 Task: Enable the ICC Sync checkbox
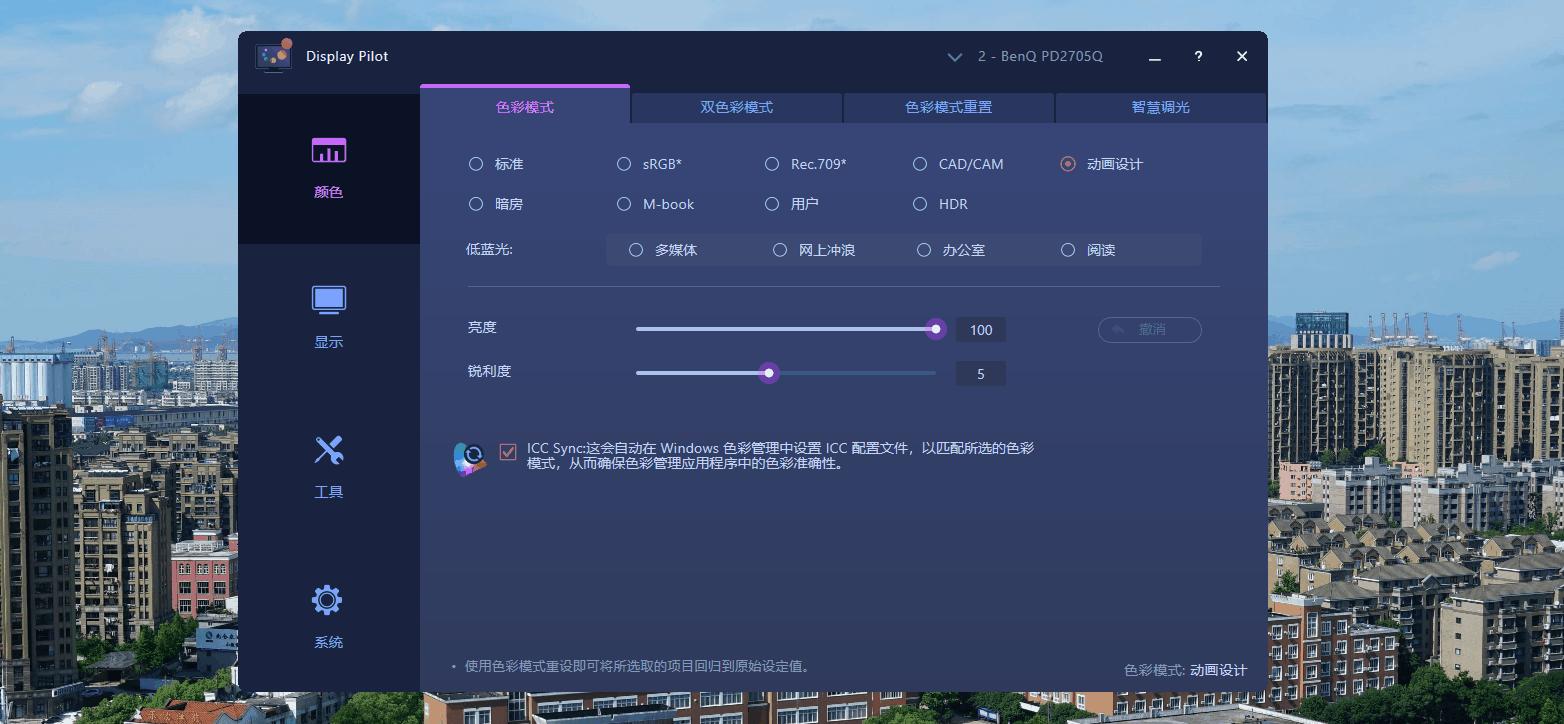(x=508, y=451)
